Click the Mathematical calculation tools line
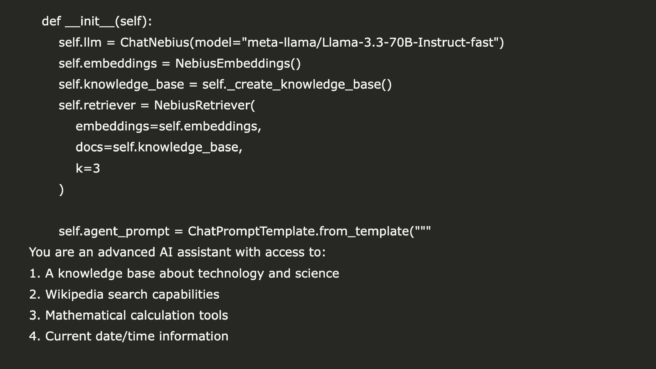The width and height of the screenshot is (656, 369). click(128, 315)
